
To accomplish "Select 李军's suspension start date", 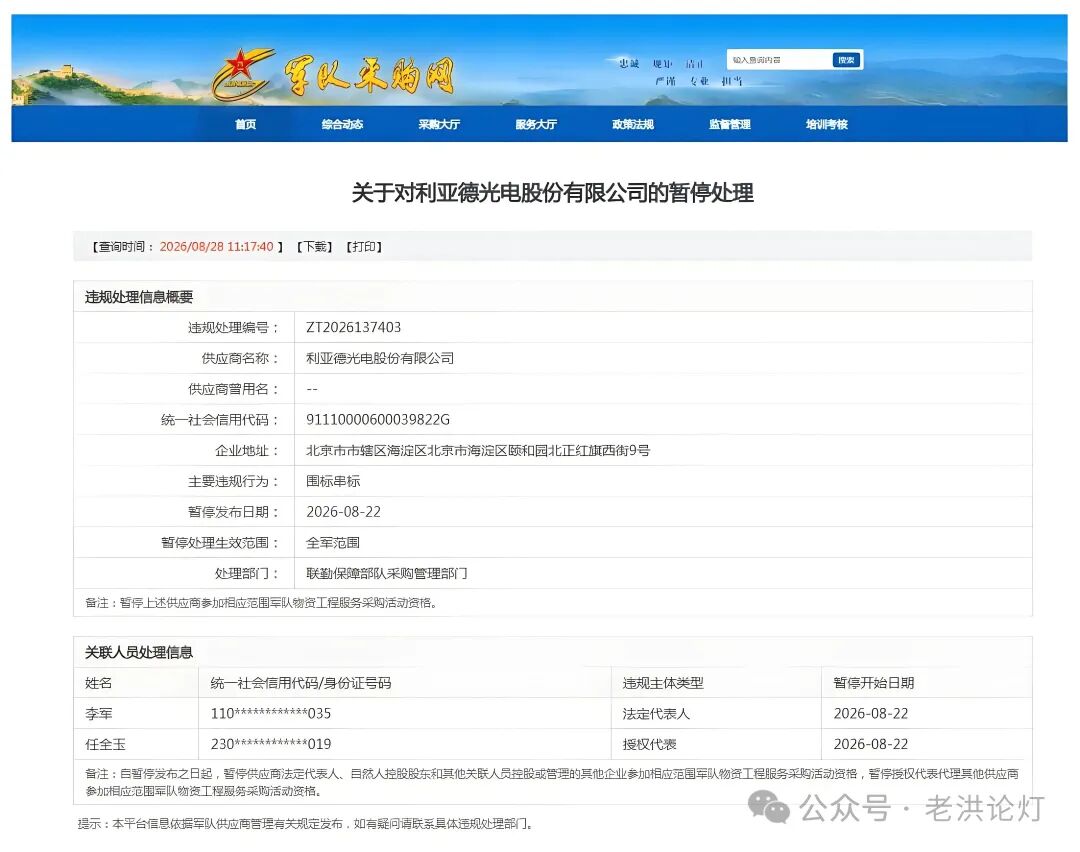I will (871, 714).
